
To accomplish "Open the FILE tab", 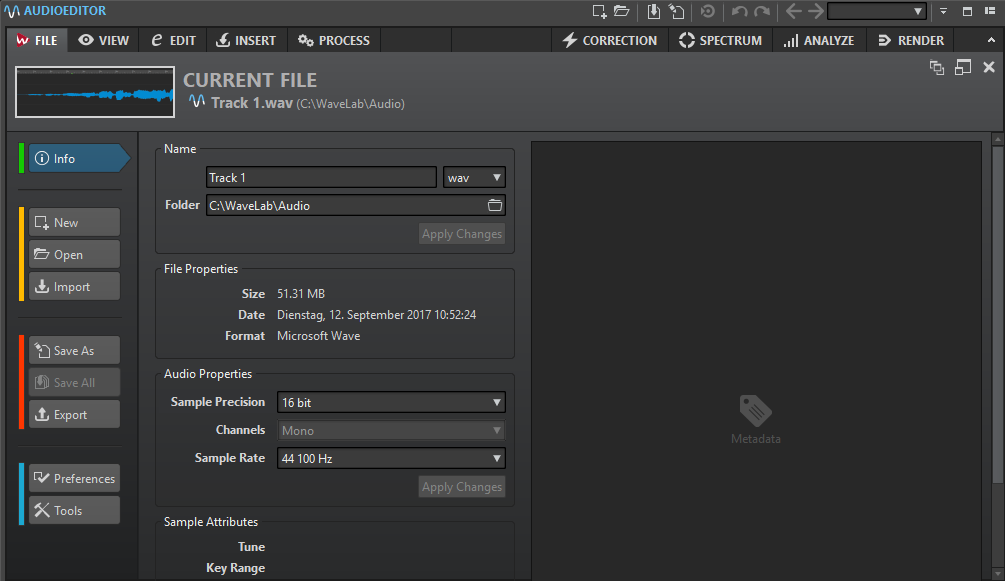I will pyautogui.click(x=37, y=40).
